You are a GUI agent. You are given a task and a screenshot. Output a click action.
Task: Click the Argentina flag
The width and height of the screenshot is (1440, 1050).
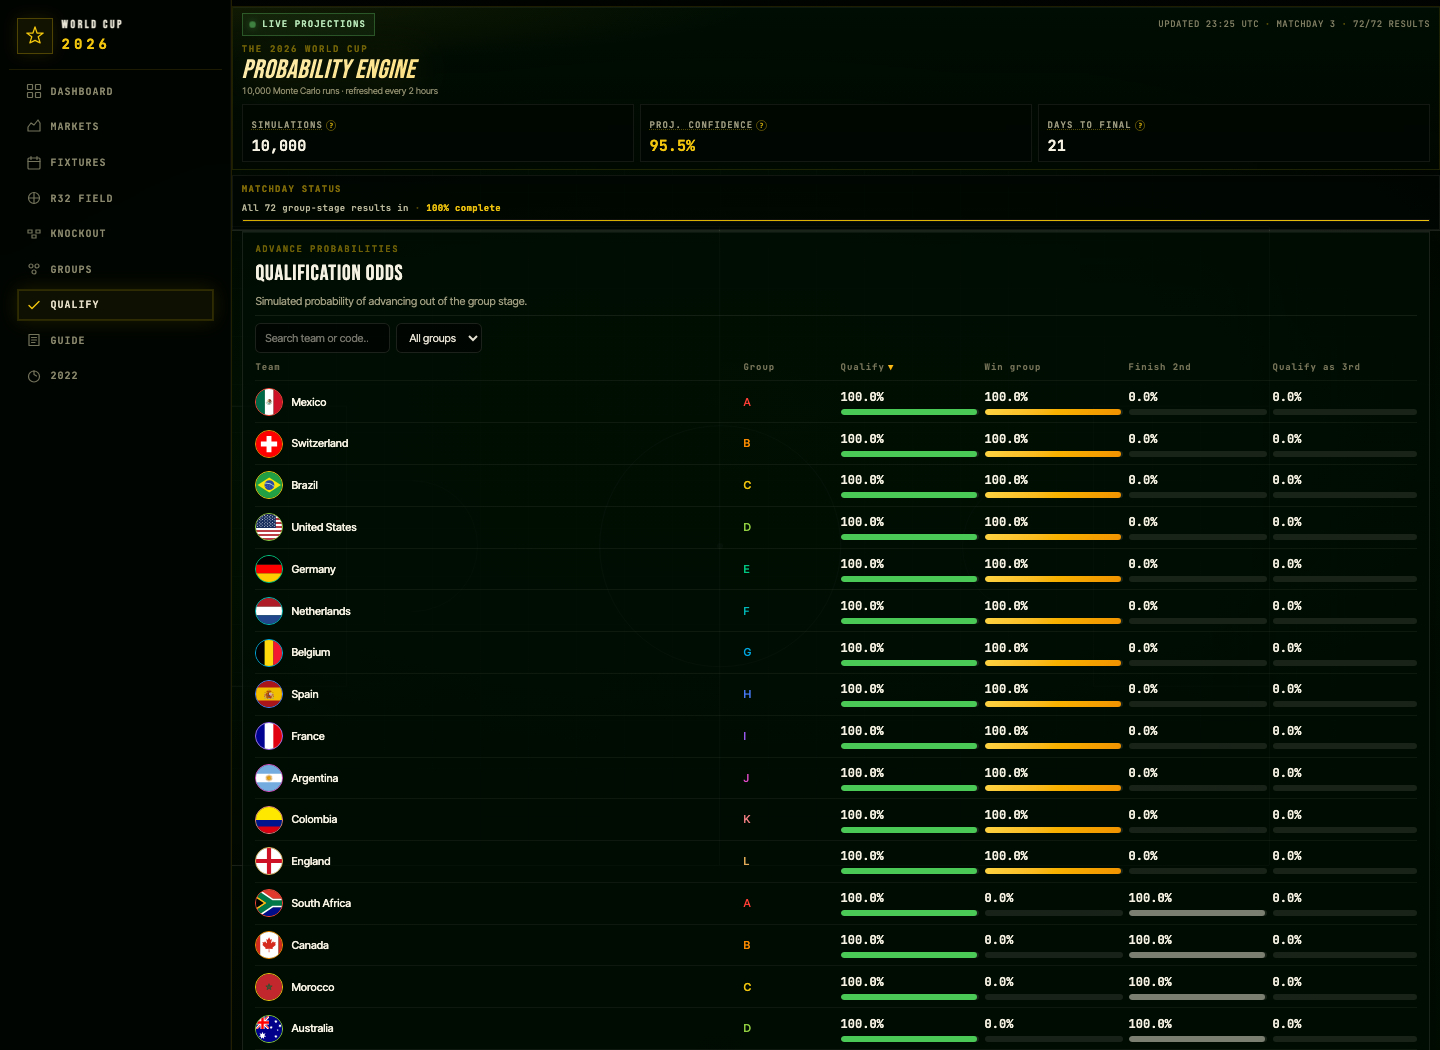click(x=269, y=778)
